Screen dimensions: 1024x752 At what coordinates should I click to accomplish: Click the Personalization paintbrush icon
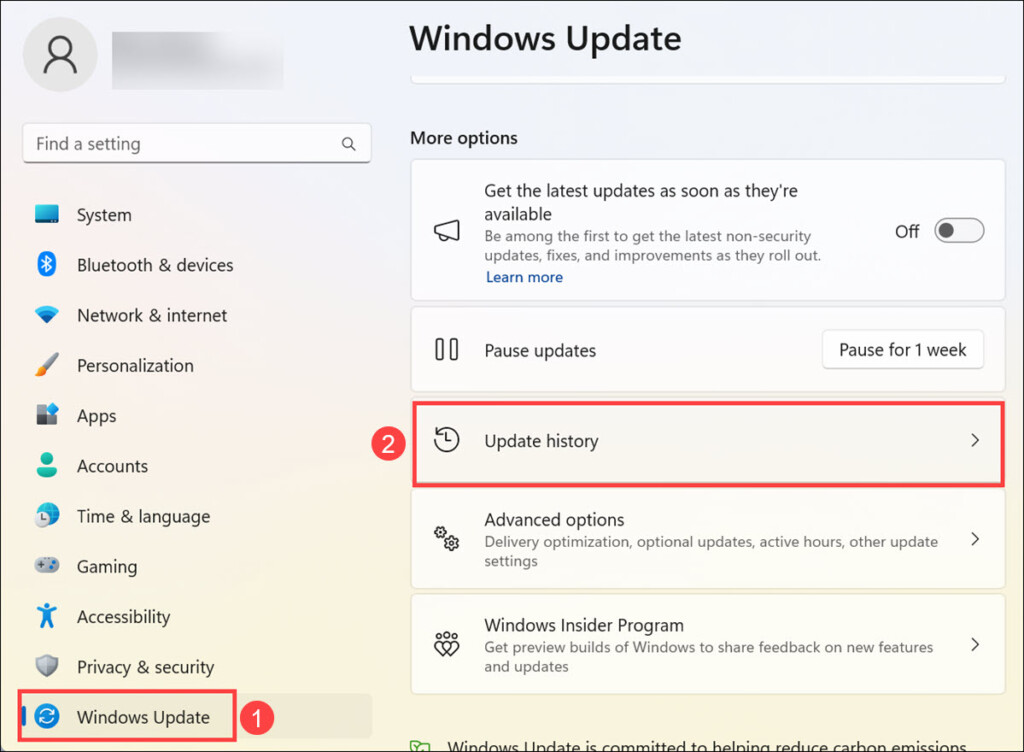point(47,365)
